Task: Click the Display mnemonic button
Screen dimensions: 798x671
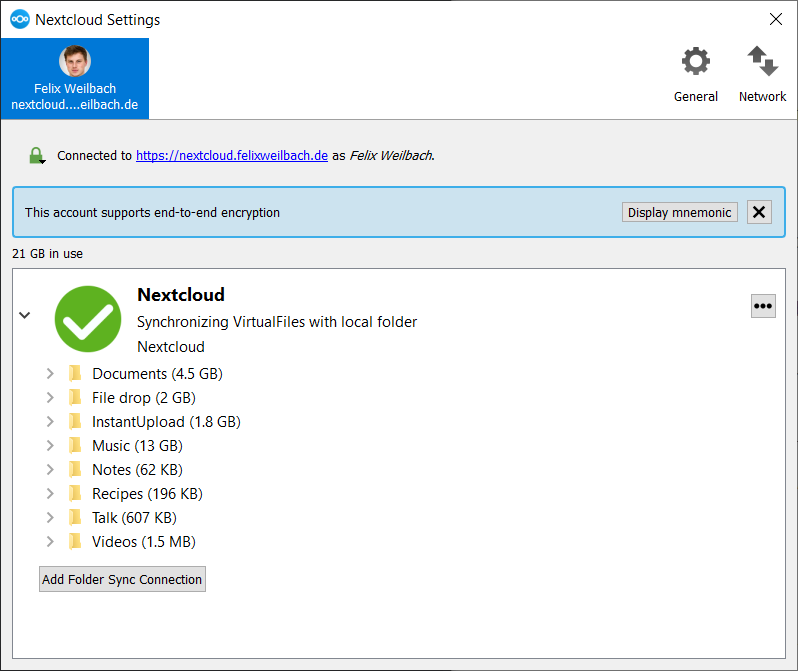Action: tap(680, 212)
